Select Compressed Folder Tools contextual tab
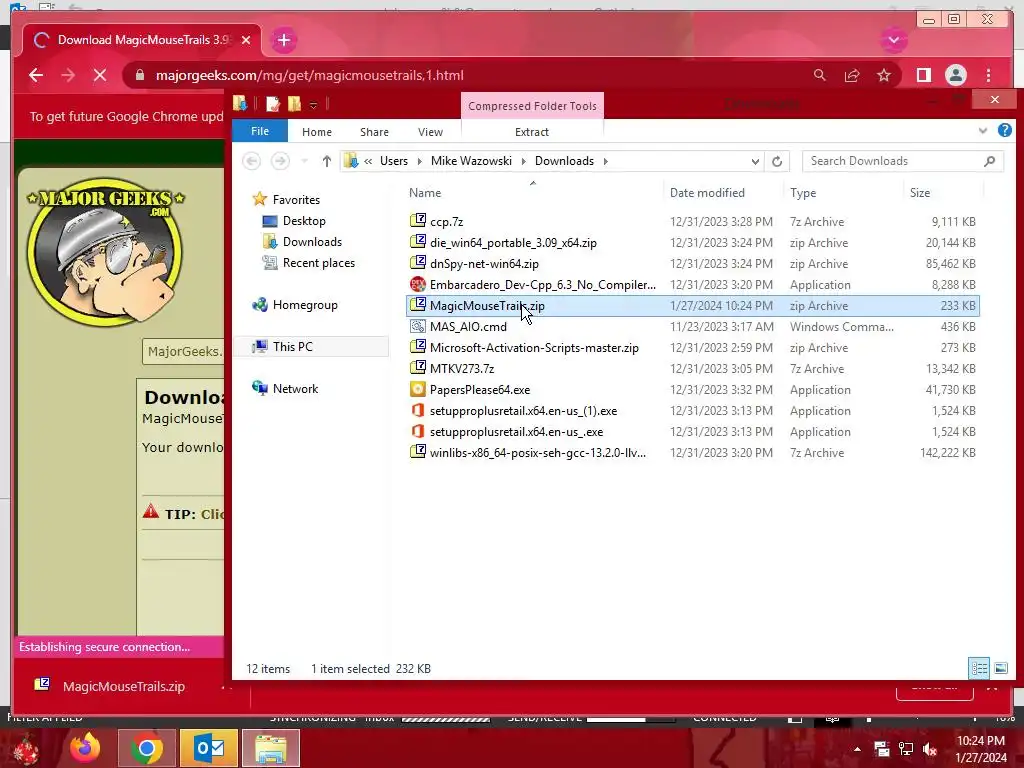Image resolution: width=1024 pixels, height=768 pixels. [x=532, y=106]
